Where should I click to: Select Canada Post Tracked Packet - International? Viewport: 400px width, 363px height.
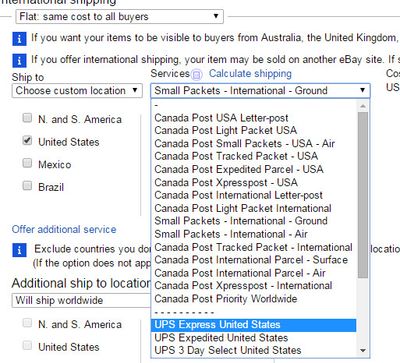tap(254, 247)
